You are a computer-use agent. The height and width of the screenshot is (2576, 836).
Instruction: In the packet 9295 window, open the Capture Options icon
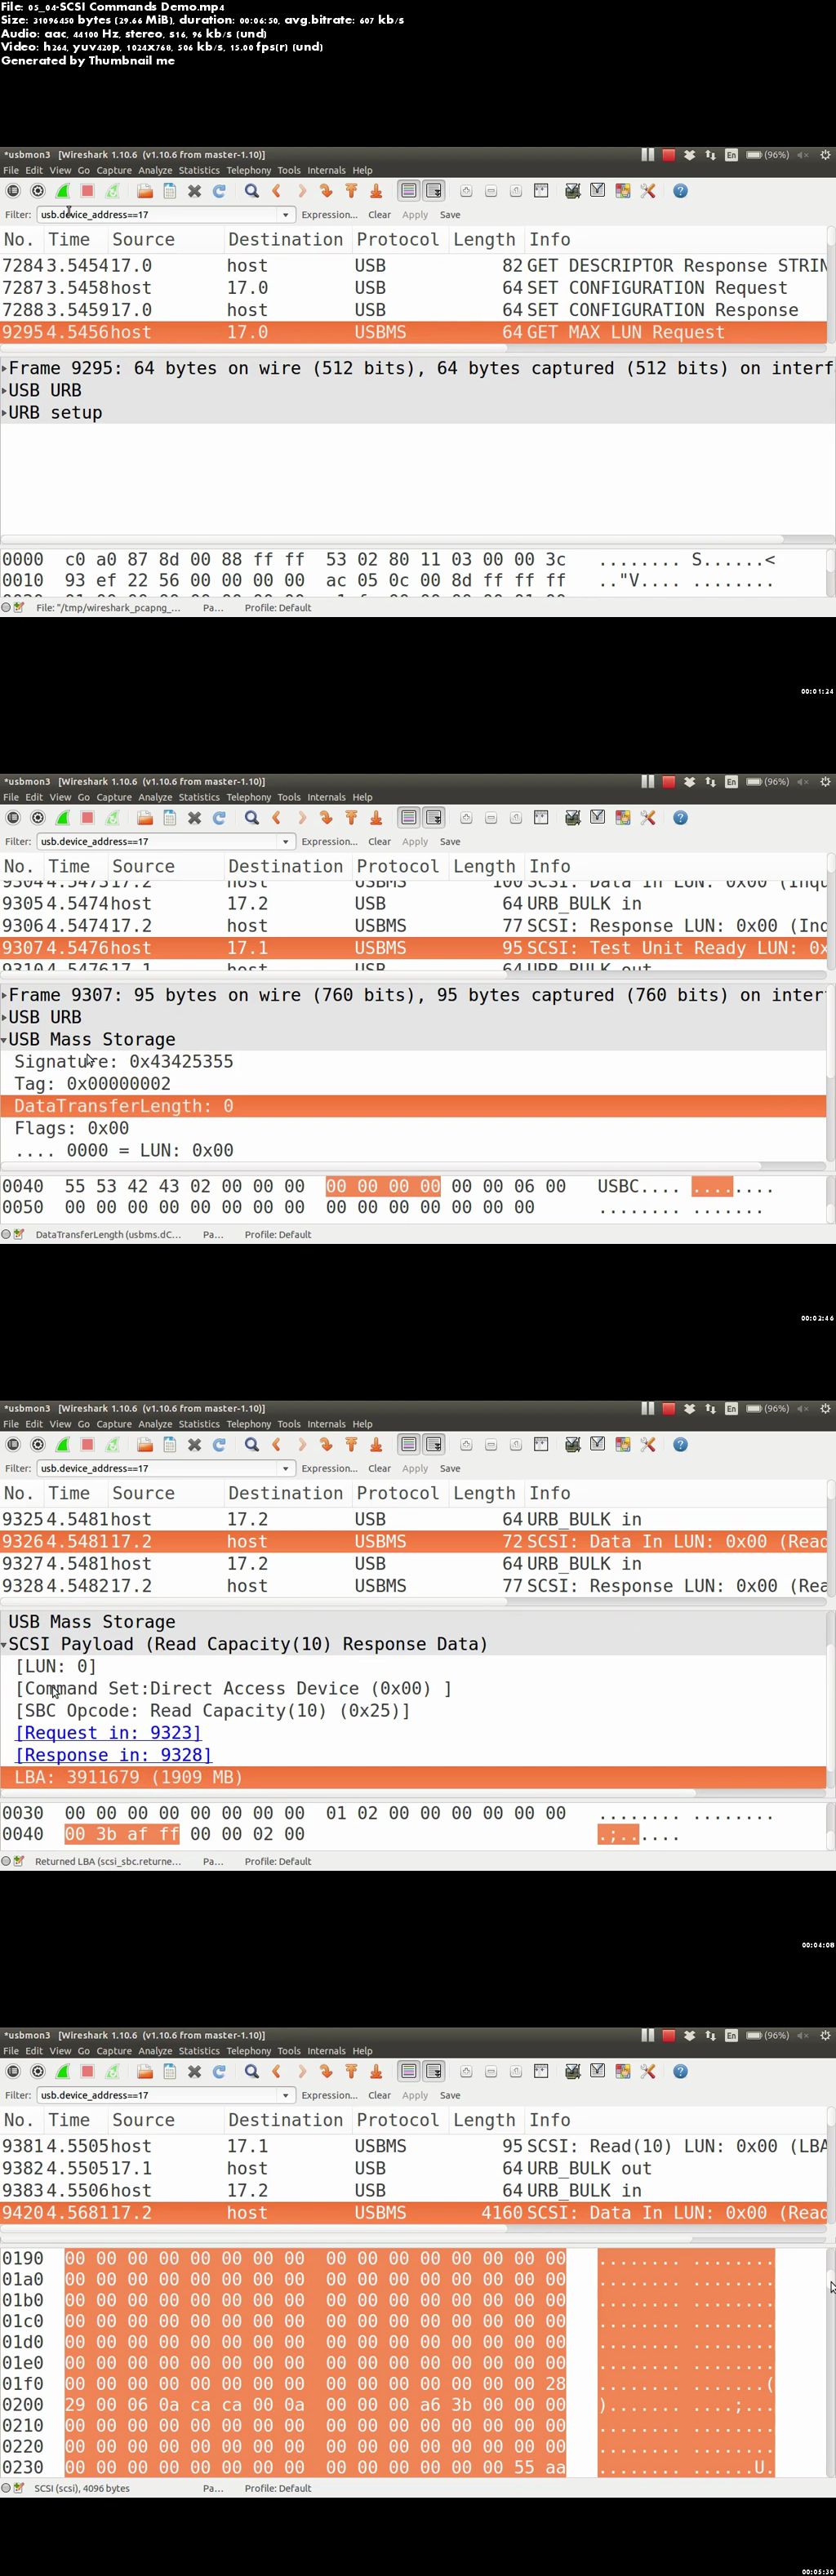coord(38,191)
